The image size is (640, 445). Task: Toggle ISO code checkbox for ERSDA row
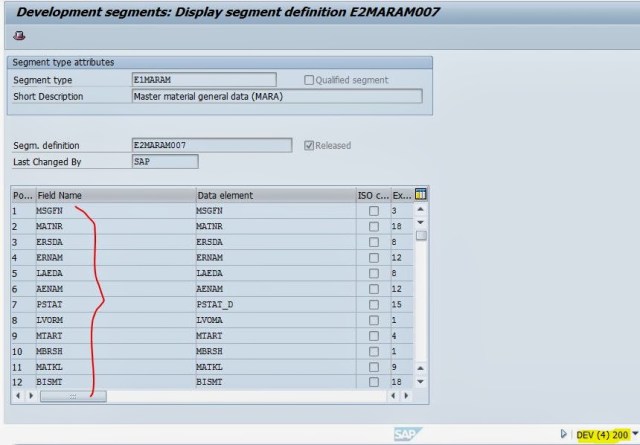click(x=373, y=242)
